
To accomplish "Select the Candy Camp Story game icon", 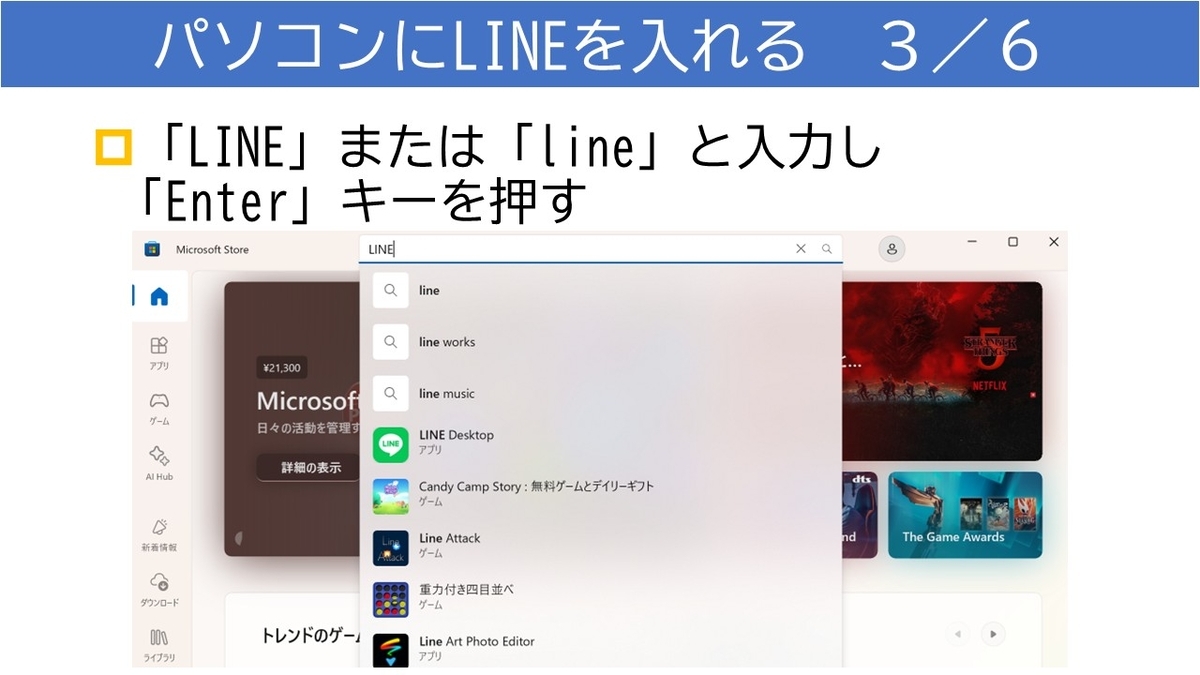I will tap(391, 496).
